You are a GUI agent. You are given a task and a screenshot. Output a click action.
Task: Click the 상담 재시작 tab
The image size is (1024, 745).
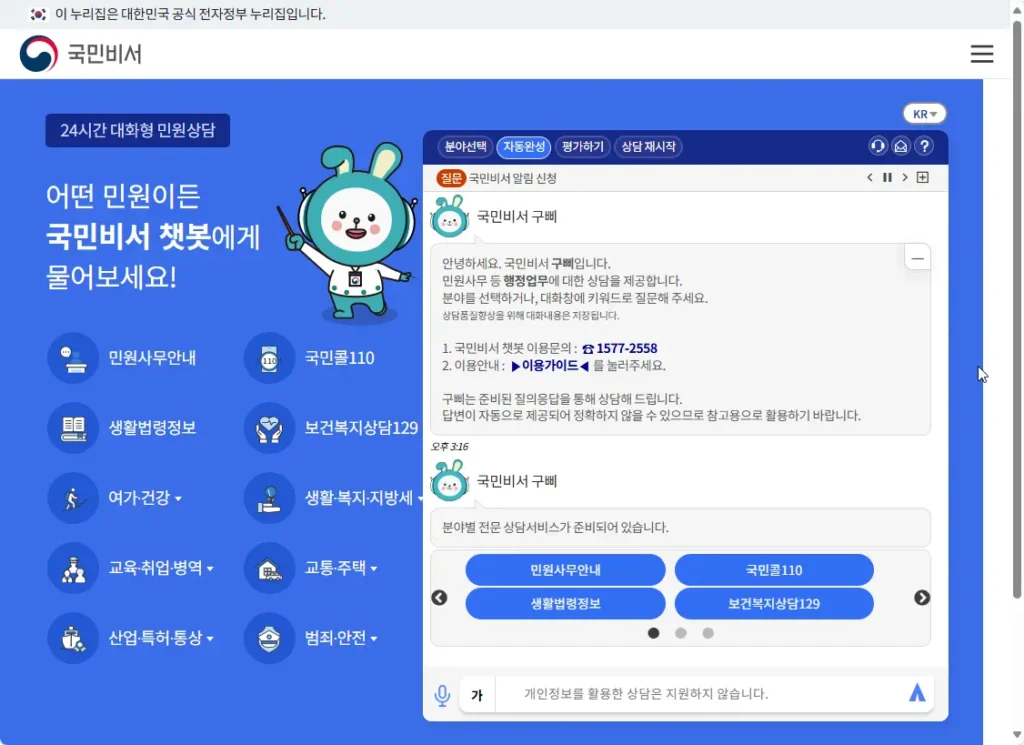647,146
